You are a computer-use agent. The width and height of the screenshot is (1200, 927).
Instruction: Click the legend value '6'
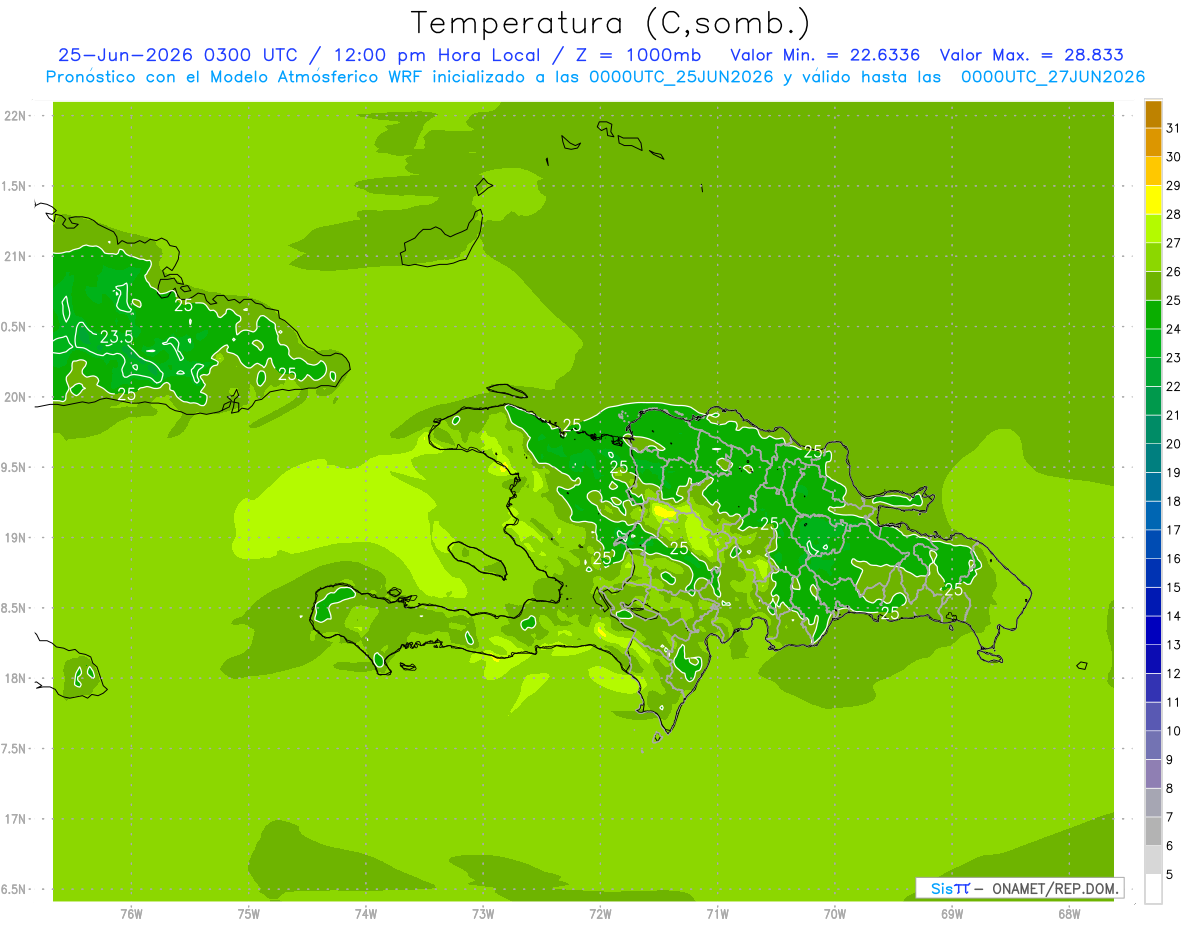pos(1169,846)
